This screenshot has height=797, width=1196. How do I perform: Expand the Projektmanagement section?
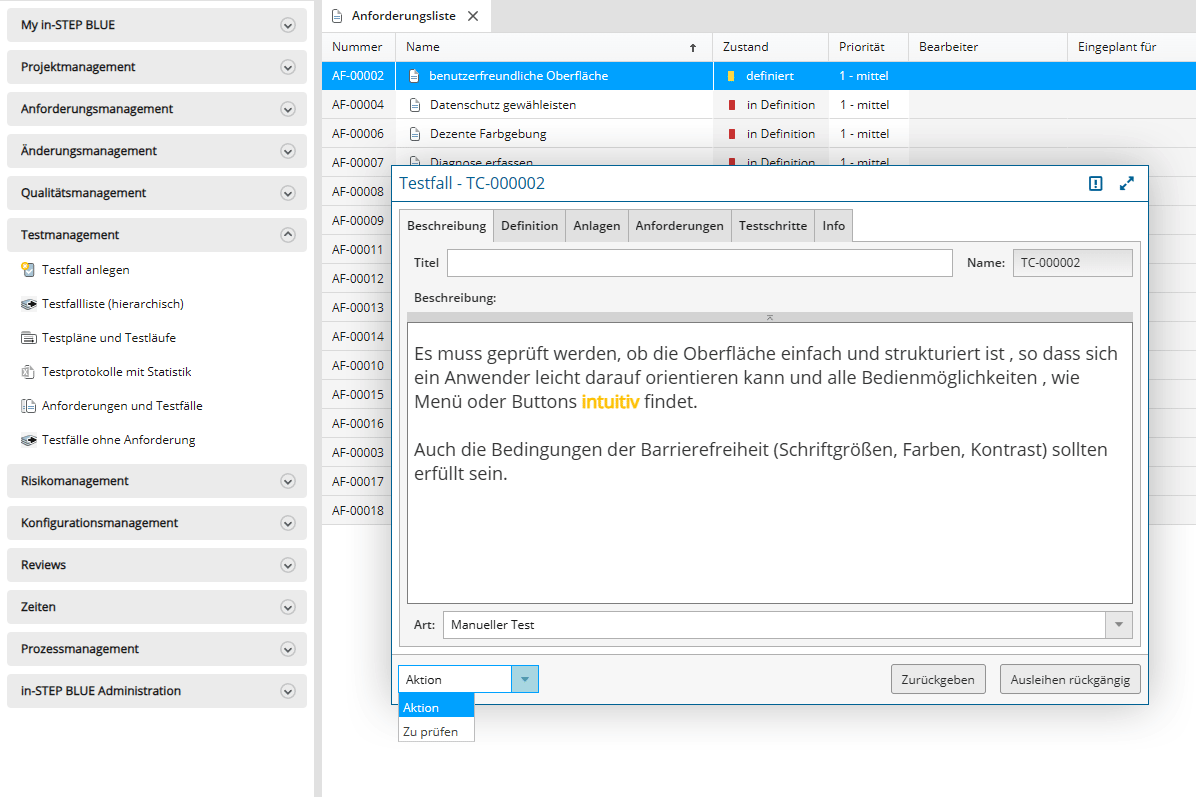pyautogui.click(x=288, y=67)
